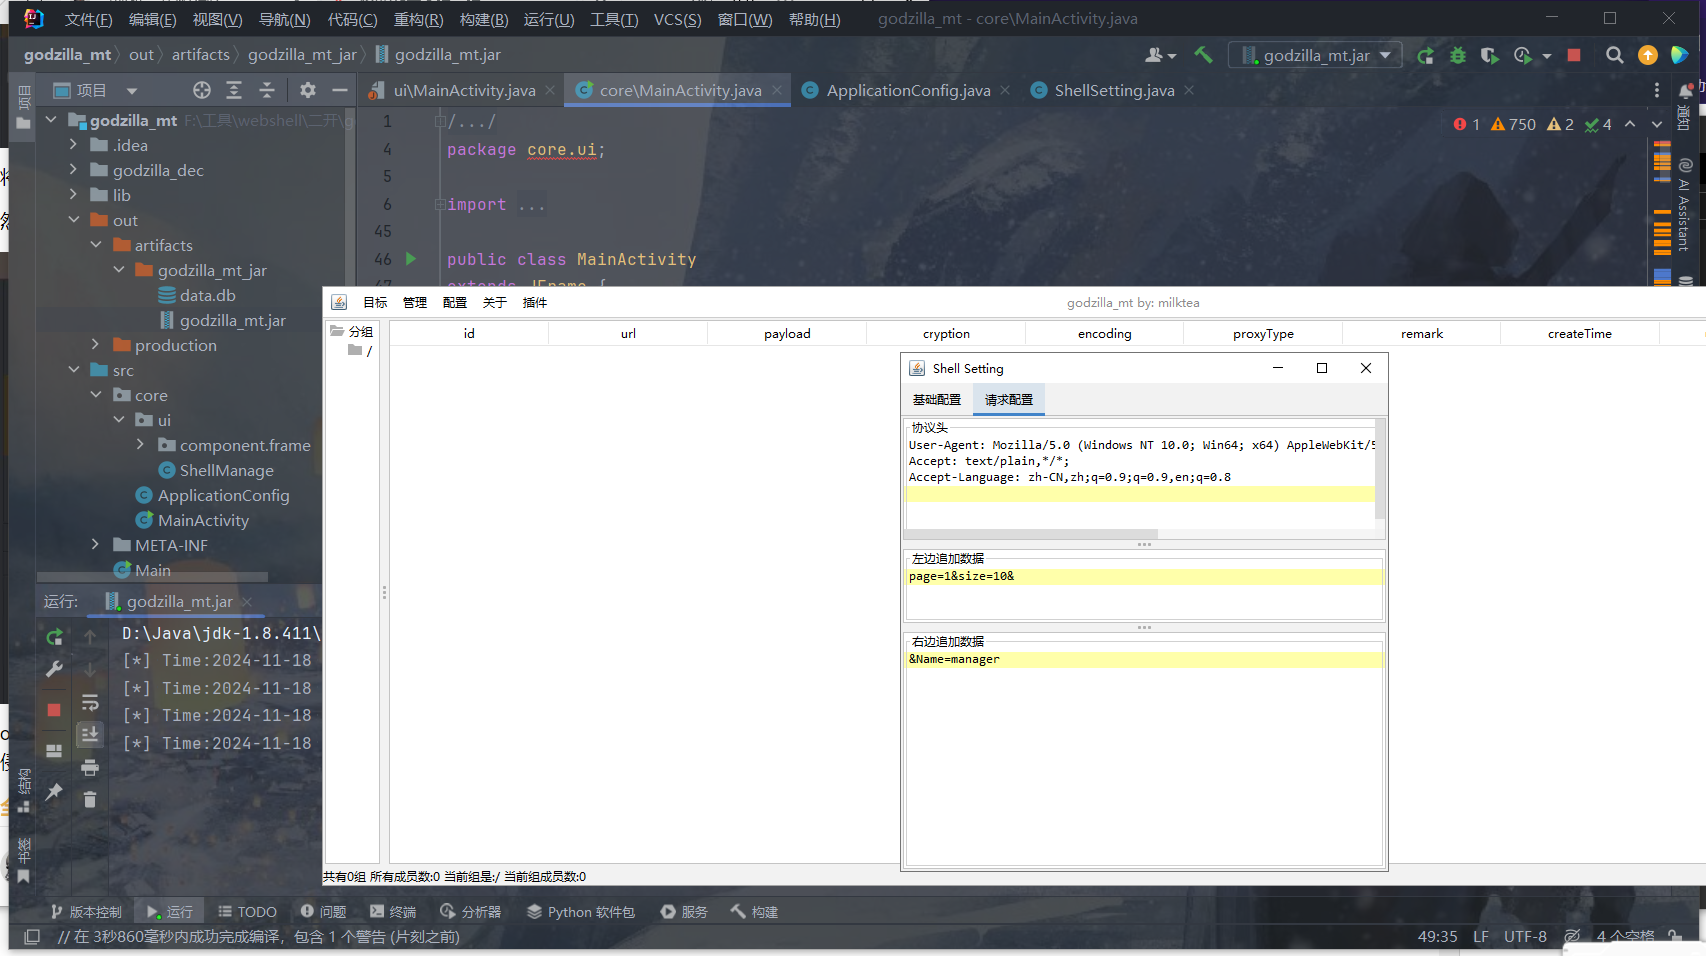This screenshot has height=956, width=1706.
Task: Open the 重构(R) menu
Action: 418,19
